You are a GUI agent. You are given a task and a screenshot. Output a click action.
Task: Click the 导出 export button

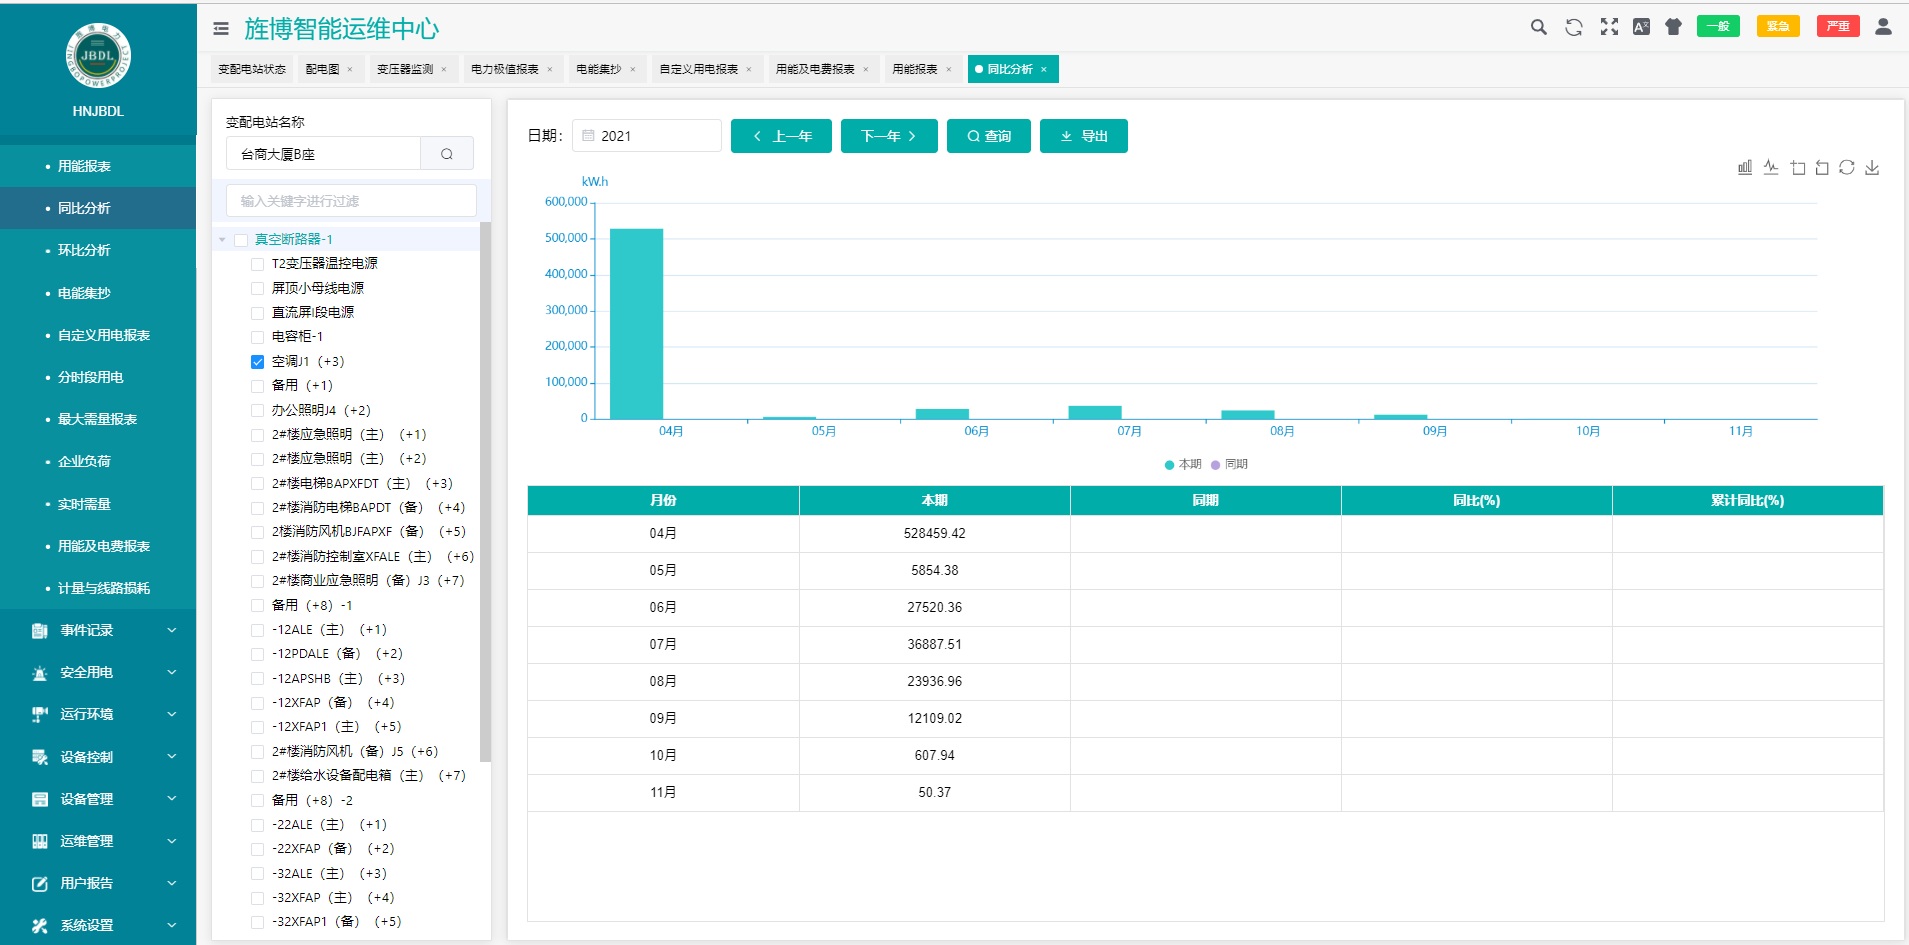coord(1083,136)
